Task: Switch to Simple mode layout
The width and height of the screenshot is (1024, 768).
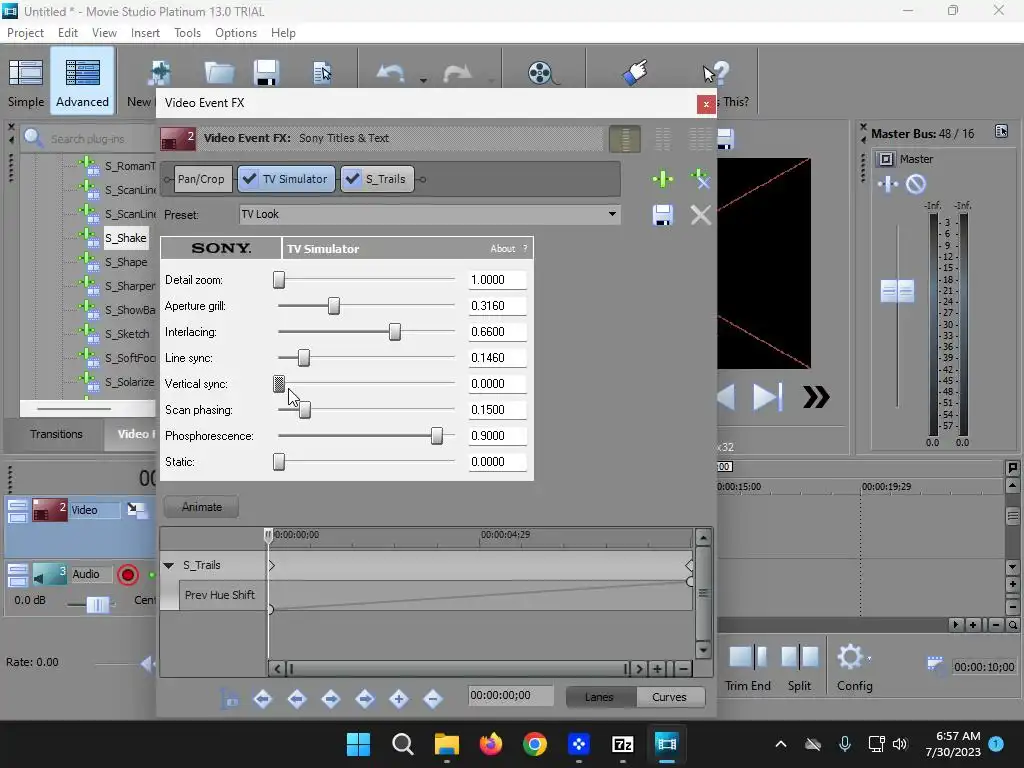Action: [x=26, y=81]
